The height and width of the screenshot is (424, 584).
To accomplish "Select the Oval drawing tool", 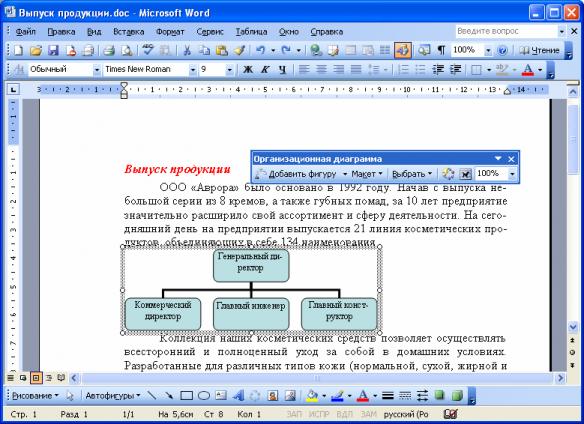I will click(x=204, y=395).
